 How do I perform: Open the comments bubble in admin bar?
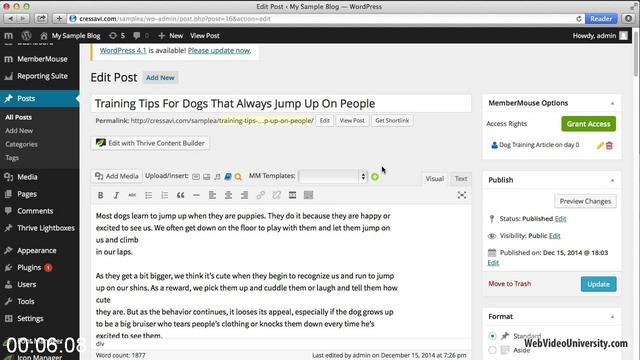[x=140, y=36]
